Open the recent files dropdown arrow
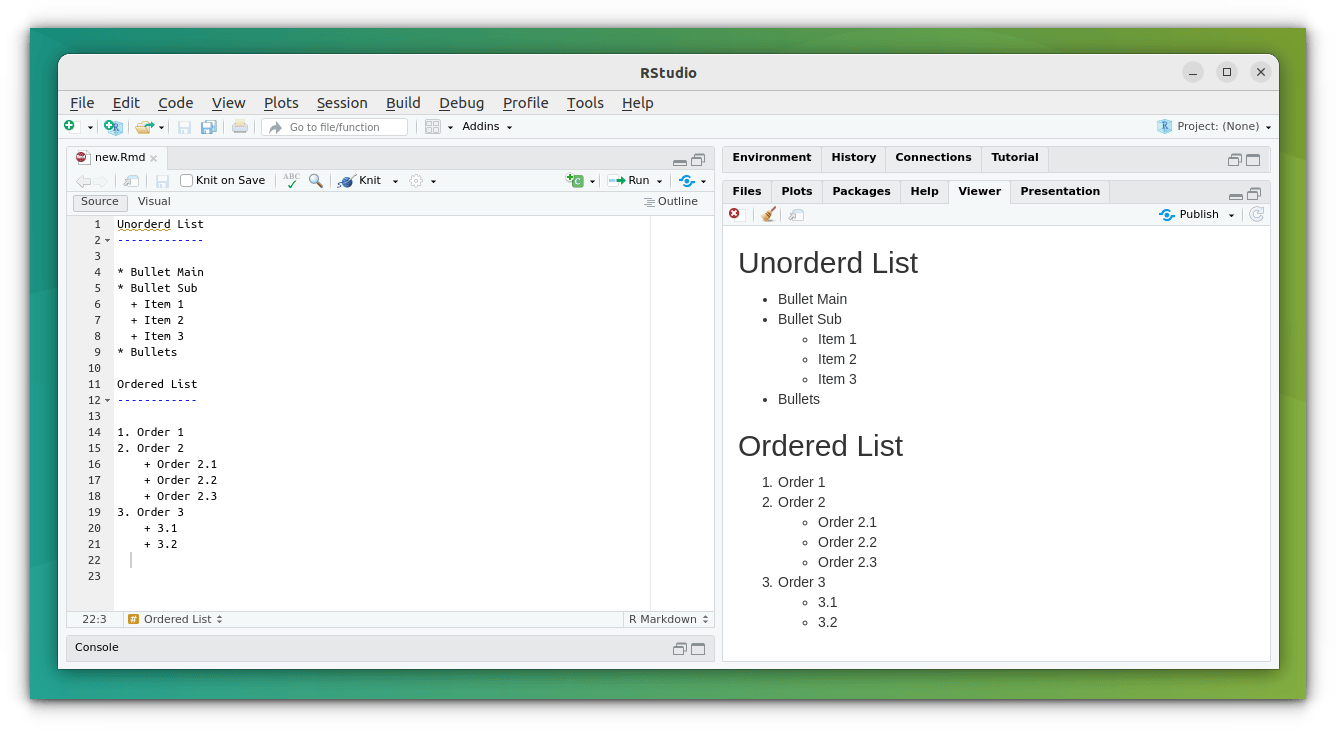The height and width of the screenshot is (731, 1336). point(161,128)
